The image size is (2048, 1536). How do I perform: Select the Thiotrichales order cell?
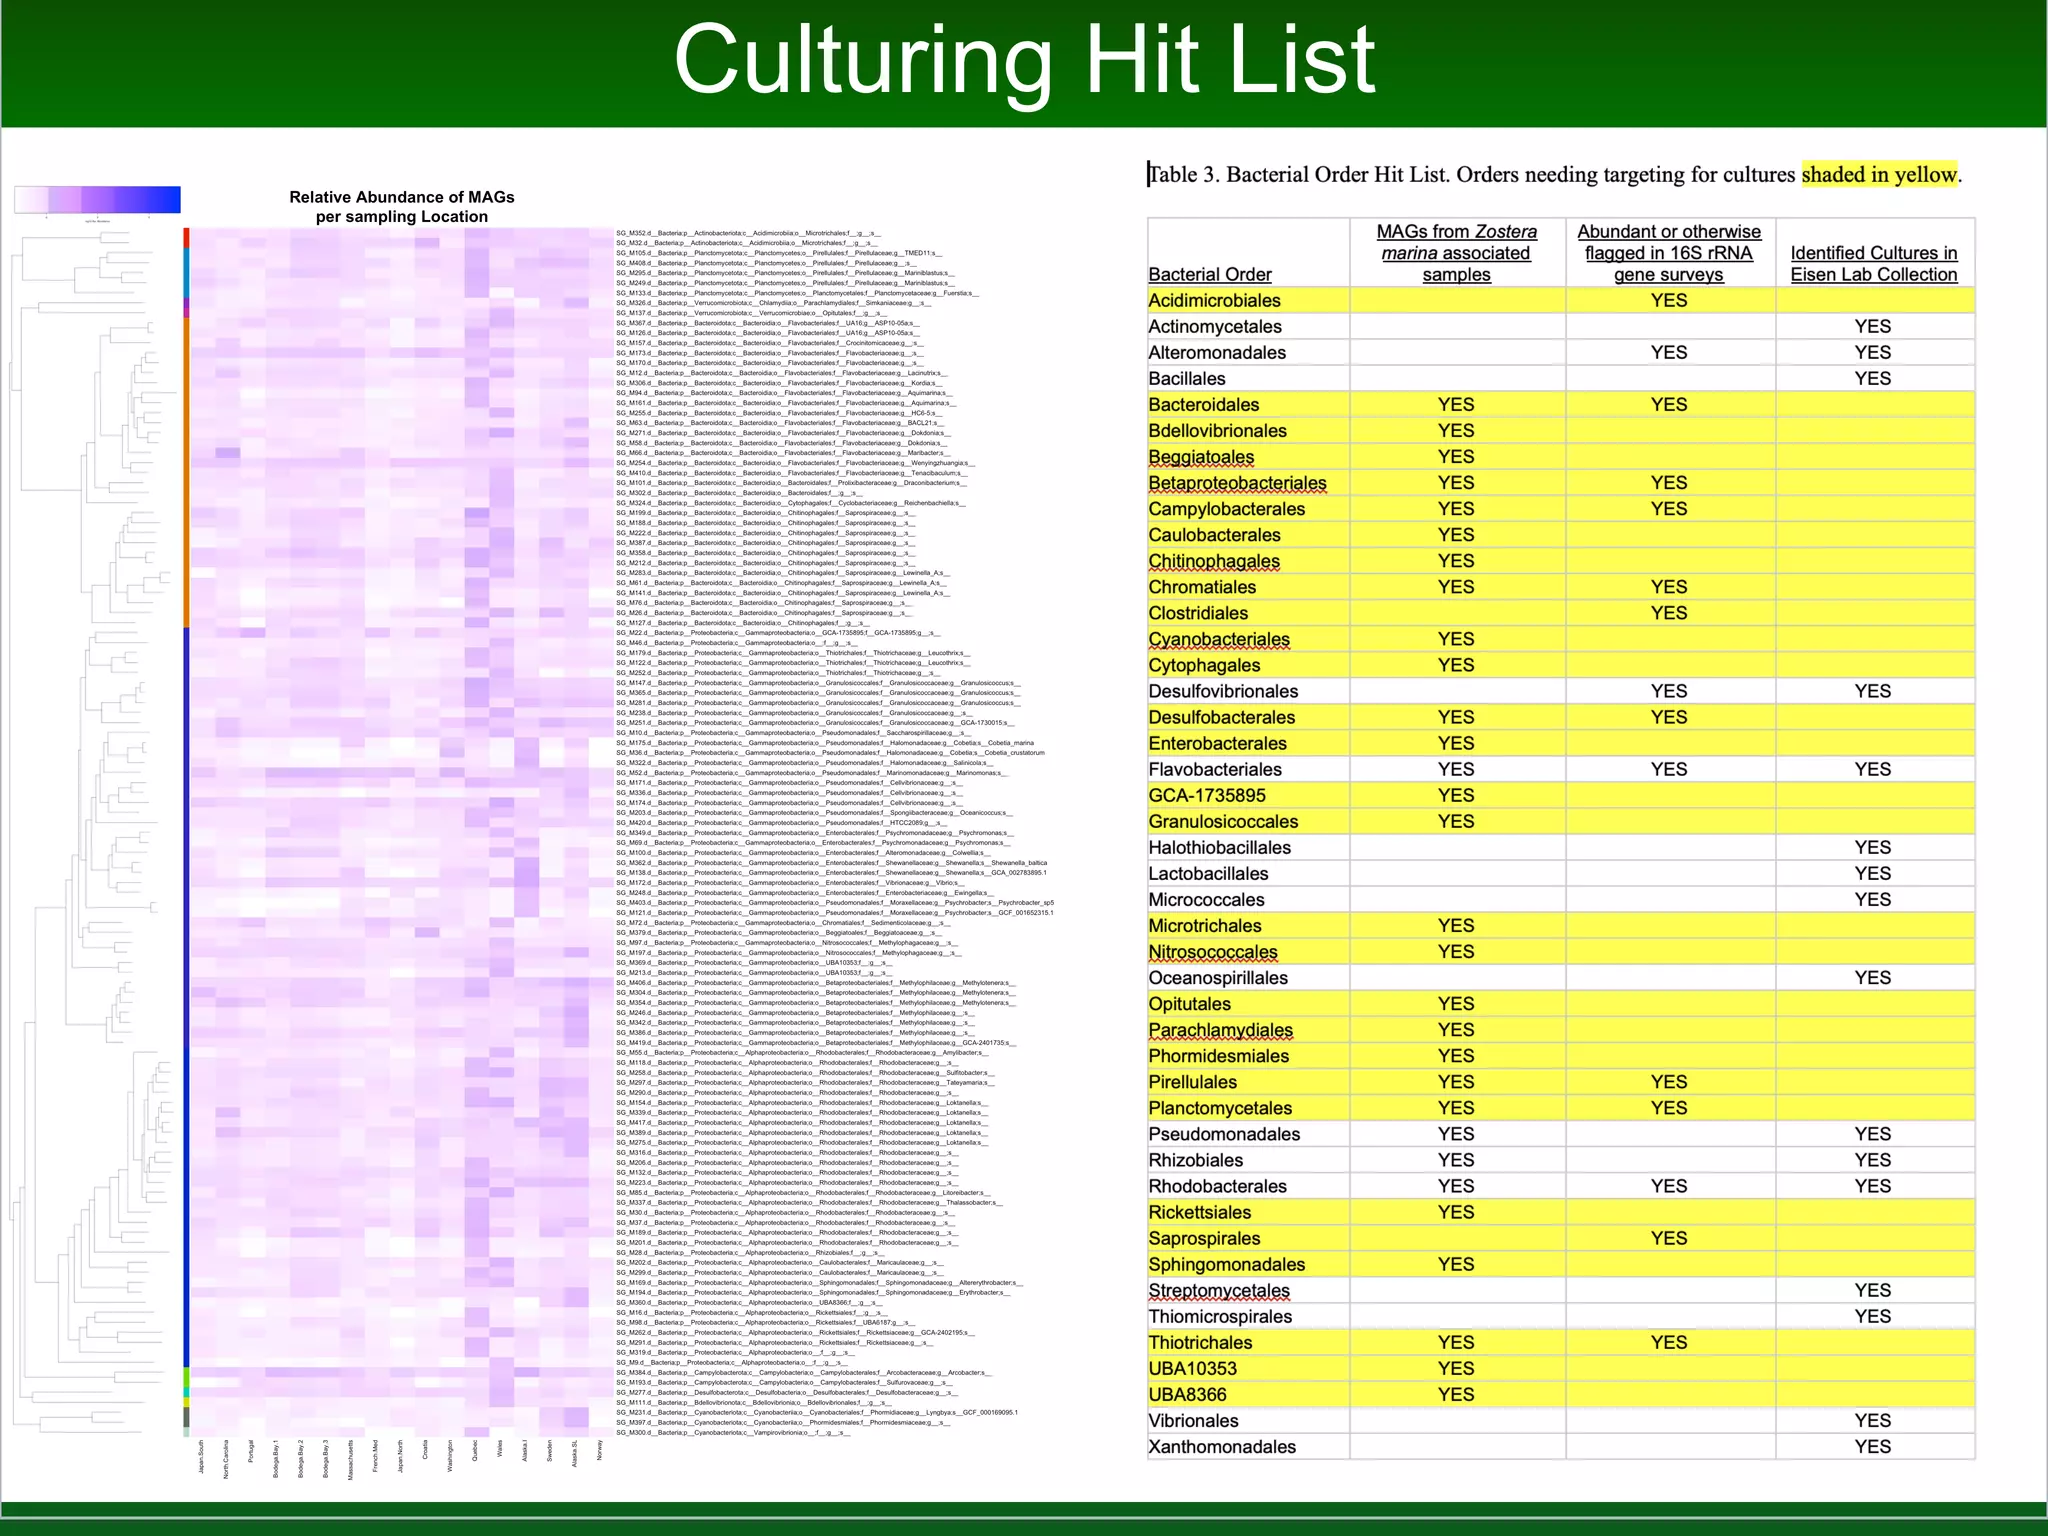click(1200, 1343)
